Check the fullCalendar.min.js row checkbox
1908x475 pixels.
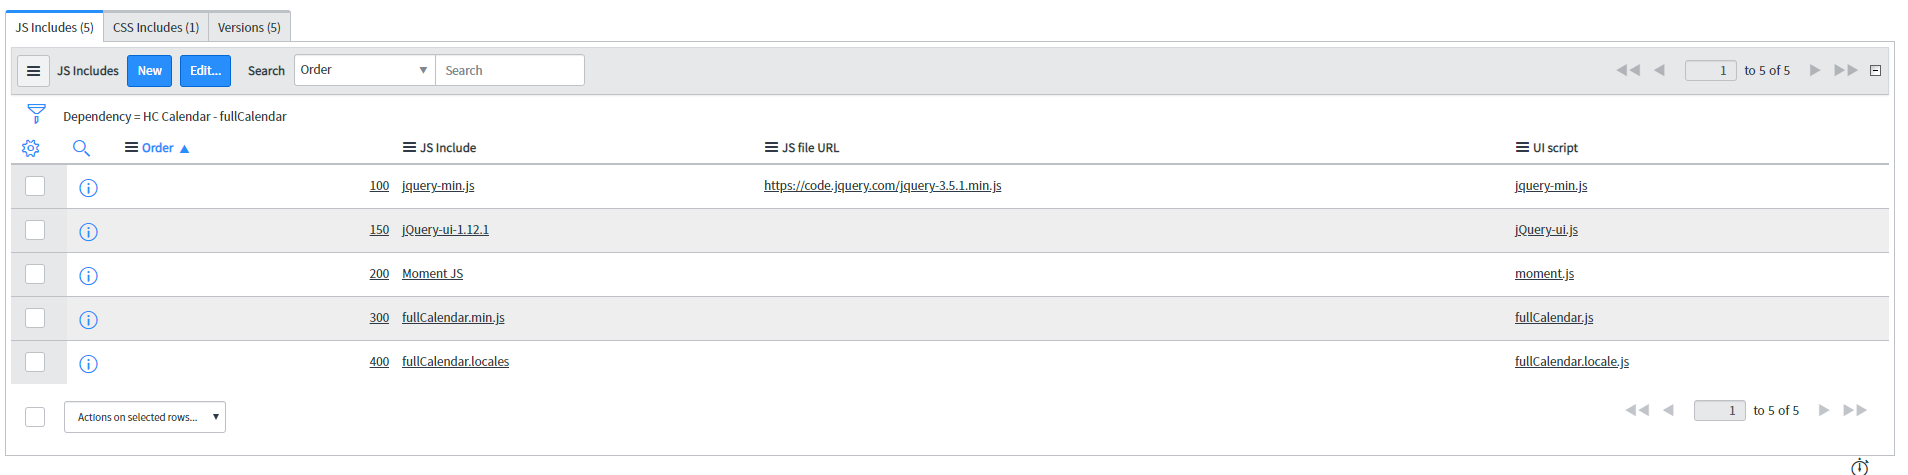[35, 318]
